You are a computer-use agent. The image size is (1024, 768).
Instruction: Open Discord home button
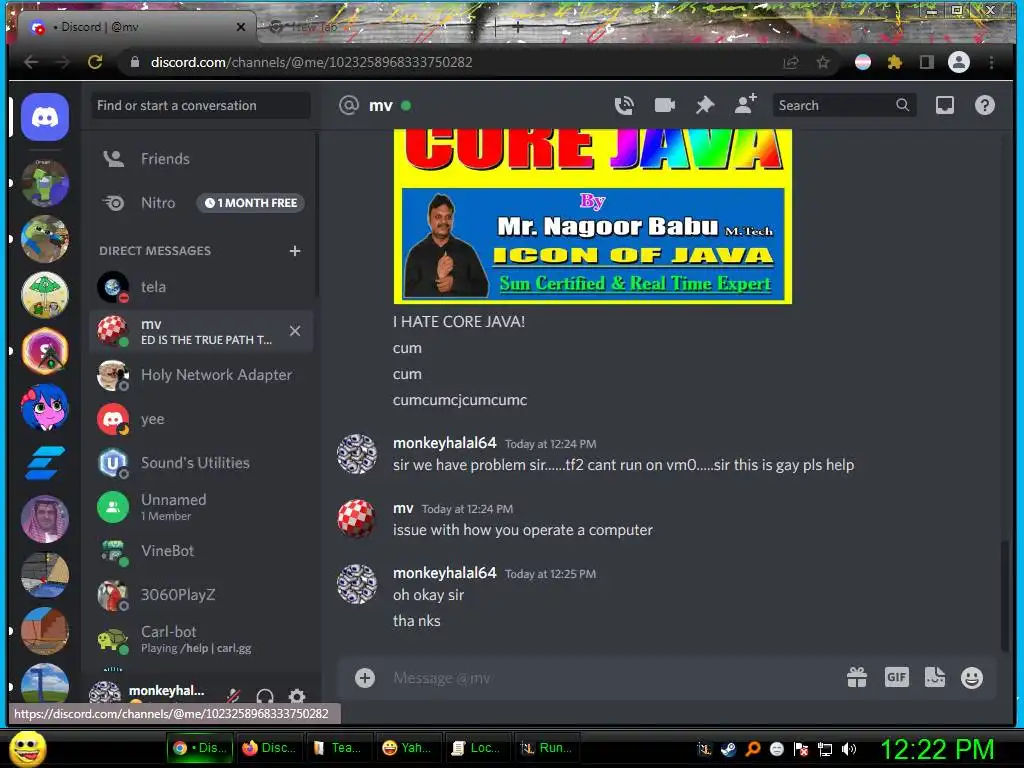coord(44,118)
